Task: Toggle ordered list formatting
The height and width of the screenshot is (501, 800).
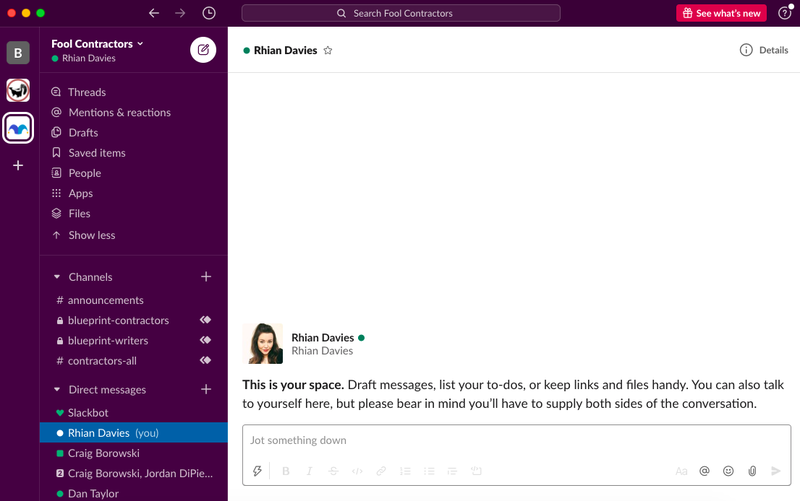Action: coord(405,471)
